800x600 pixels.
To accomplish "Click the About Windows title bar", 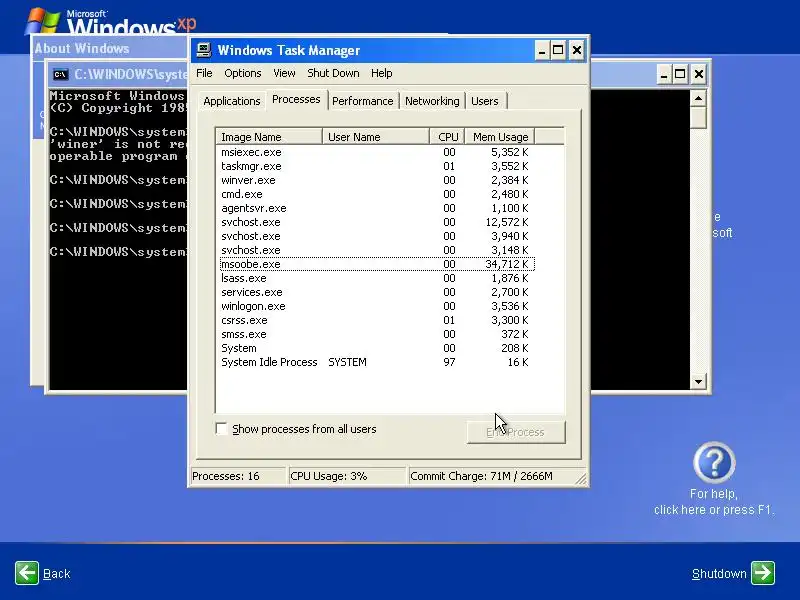I will click(x=110, y=48).
